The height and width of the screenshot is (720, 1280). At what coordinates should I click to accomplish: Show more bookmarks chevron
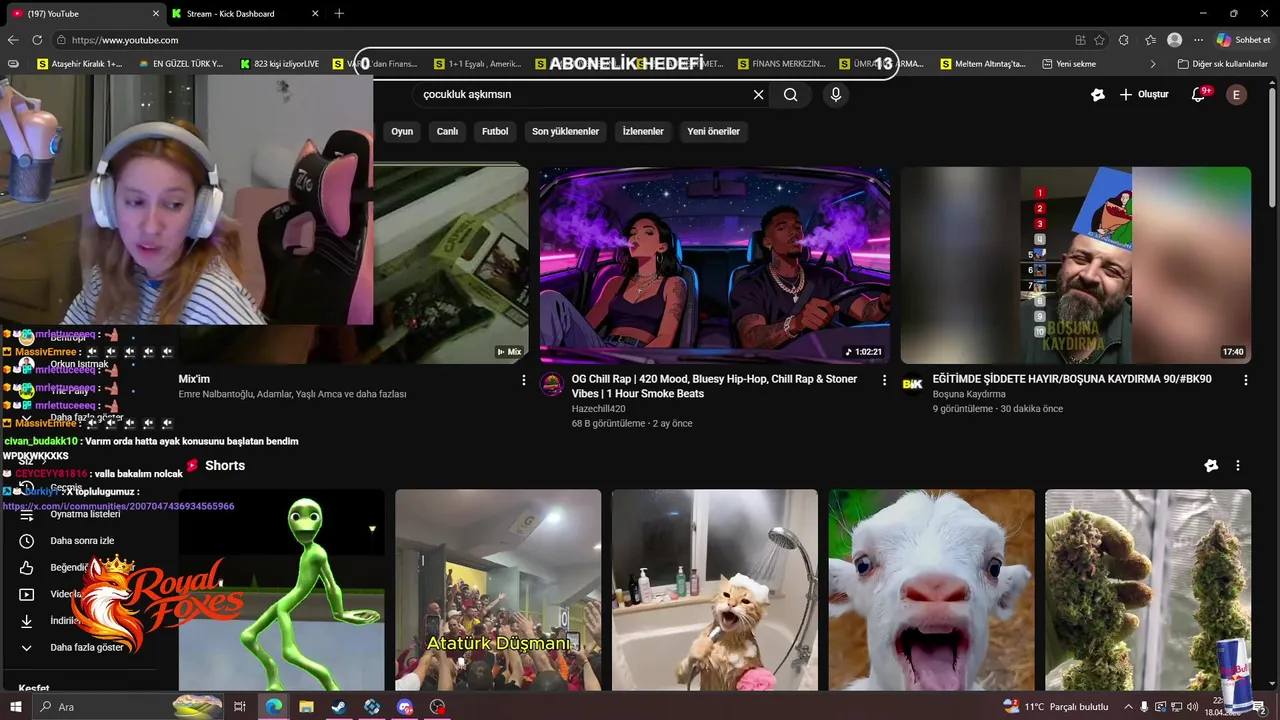pyautogui.click(x=1153, y=64)
